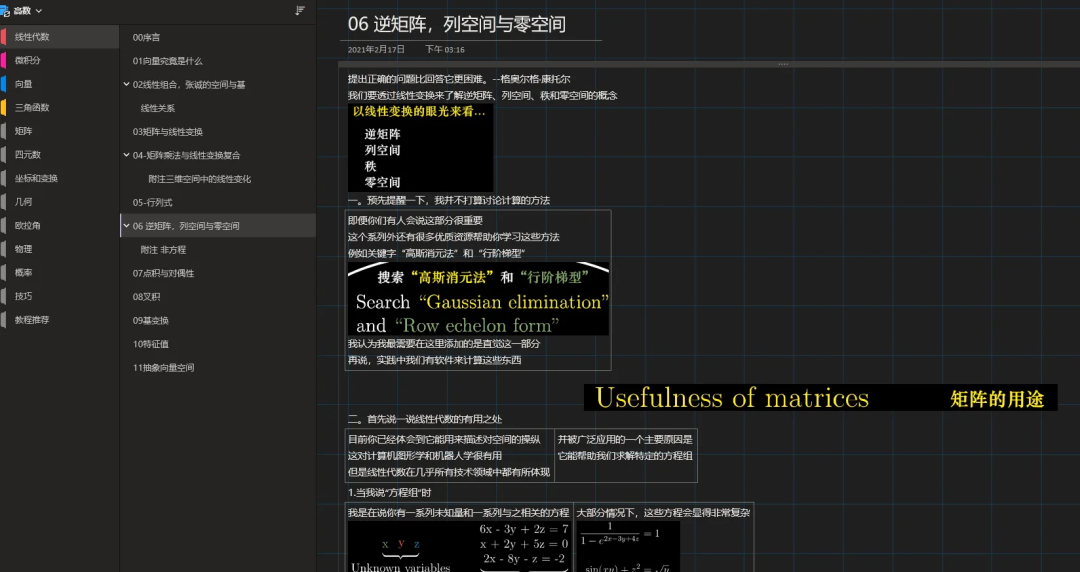Collapse the 04-矩阵乘法 page group

126,155
